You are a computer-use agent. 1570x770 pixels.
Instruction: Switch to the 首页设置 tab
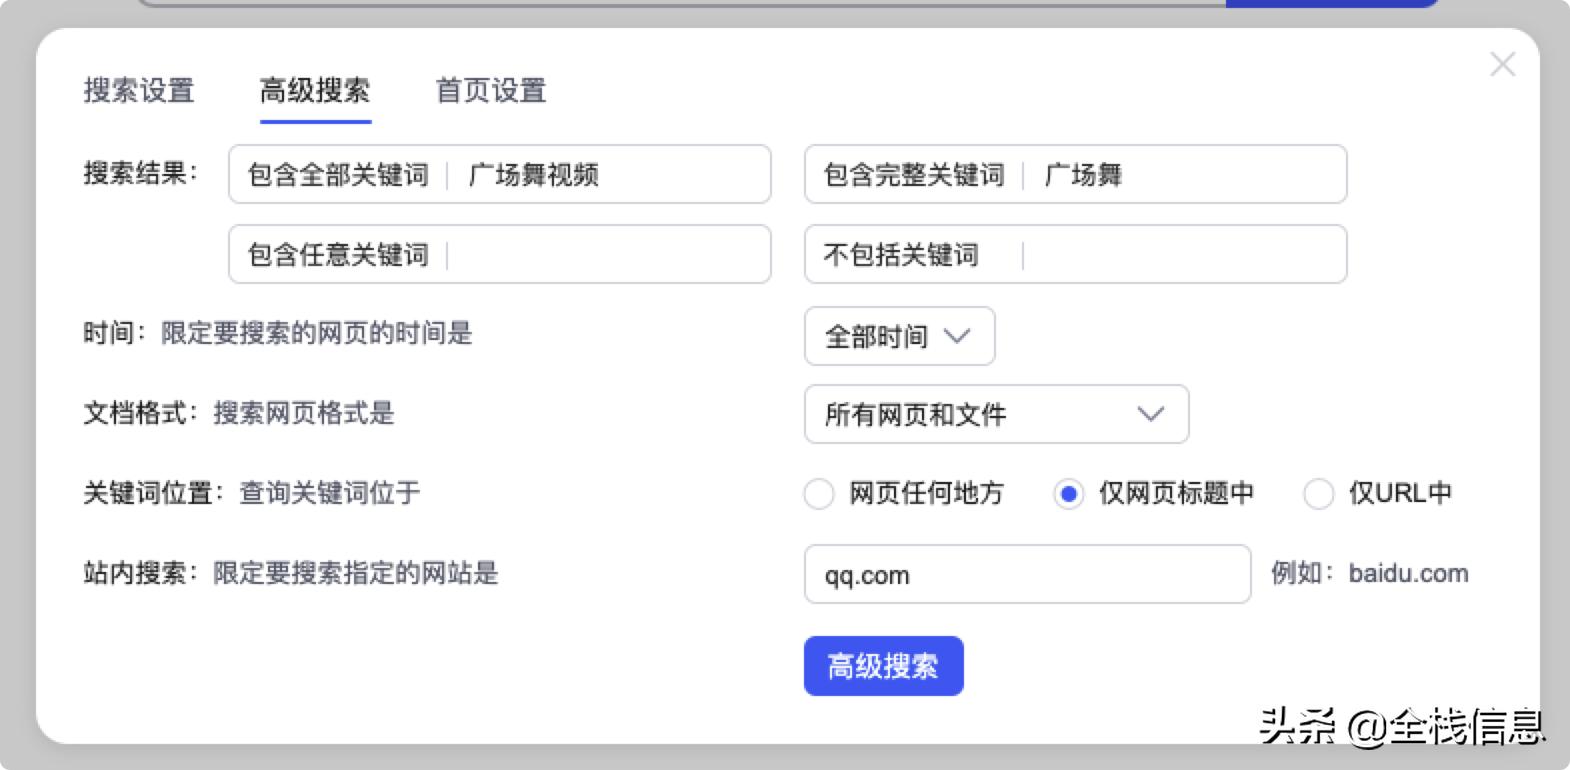coord(489,92)
